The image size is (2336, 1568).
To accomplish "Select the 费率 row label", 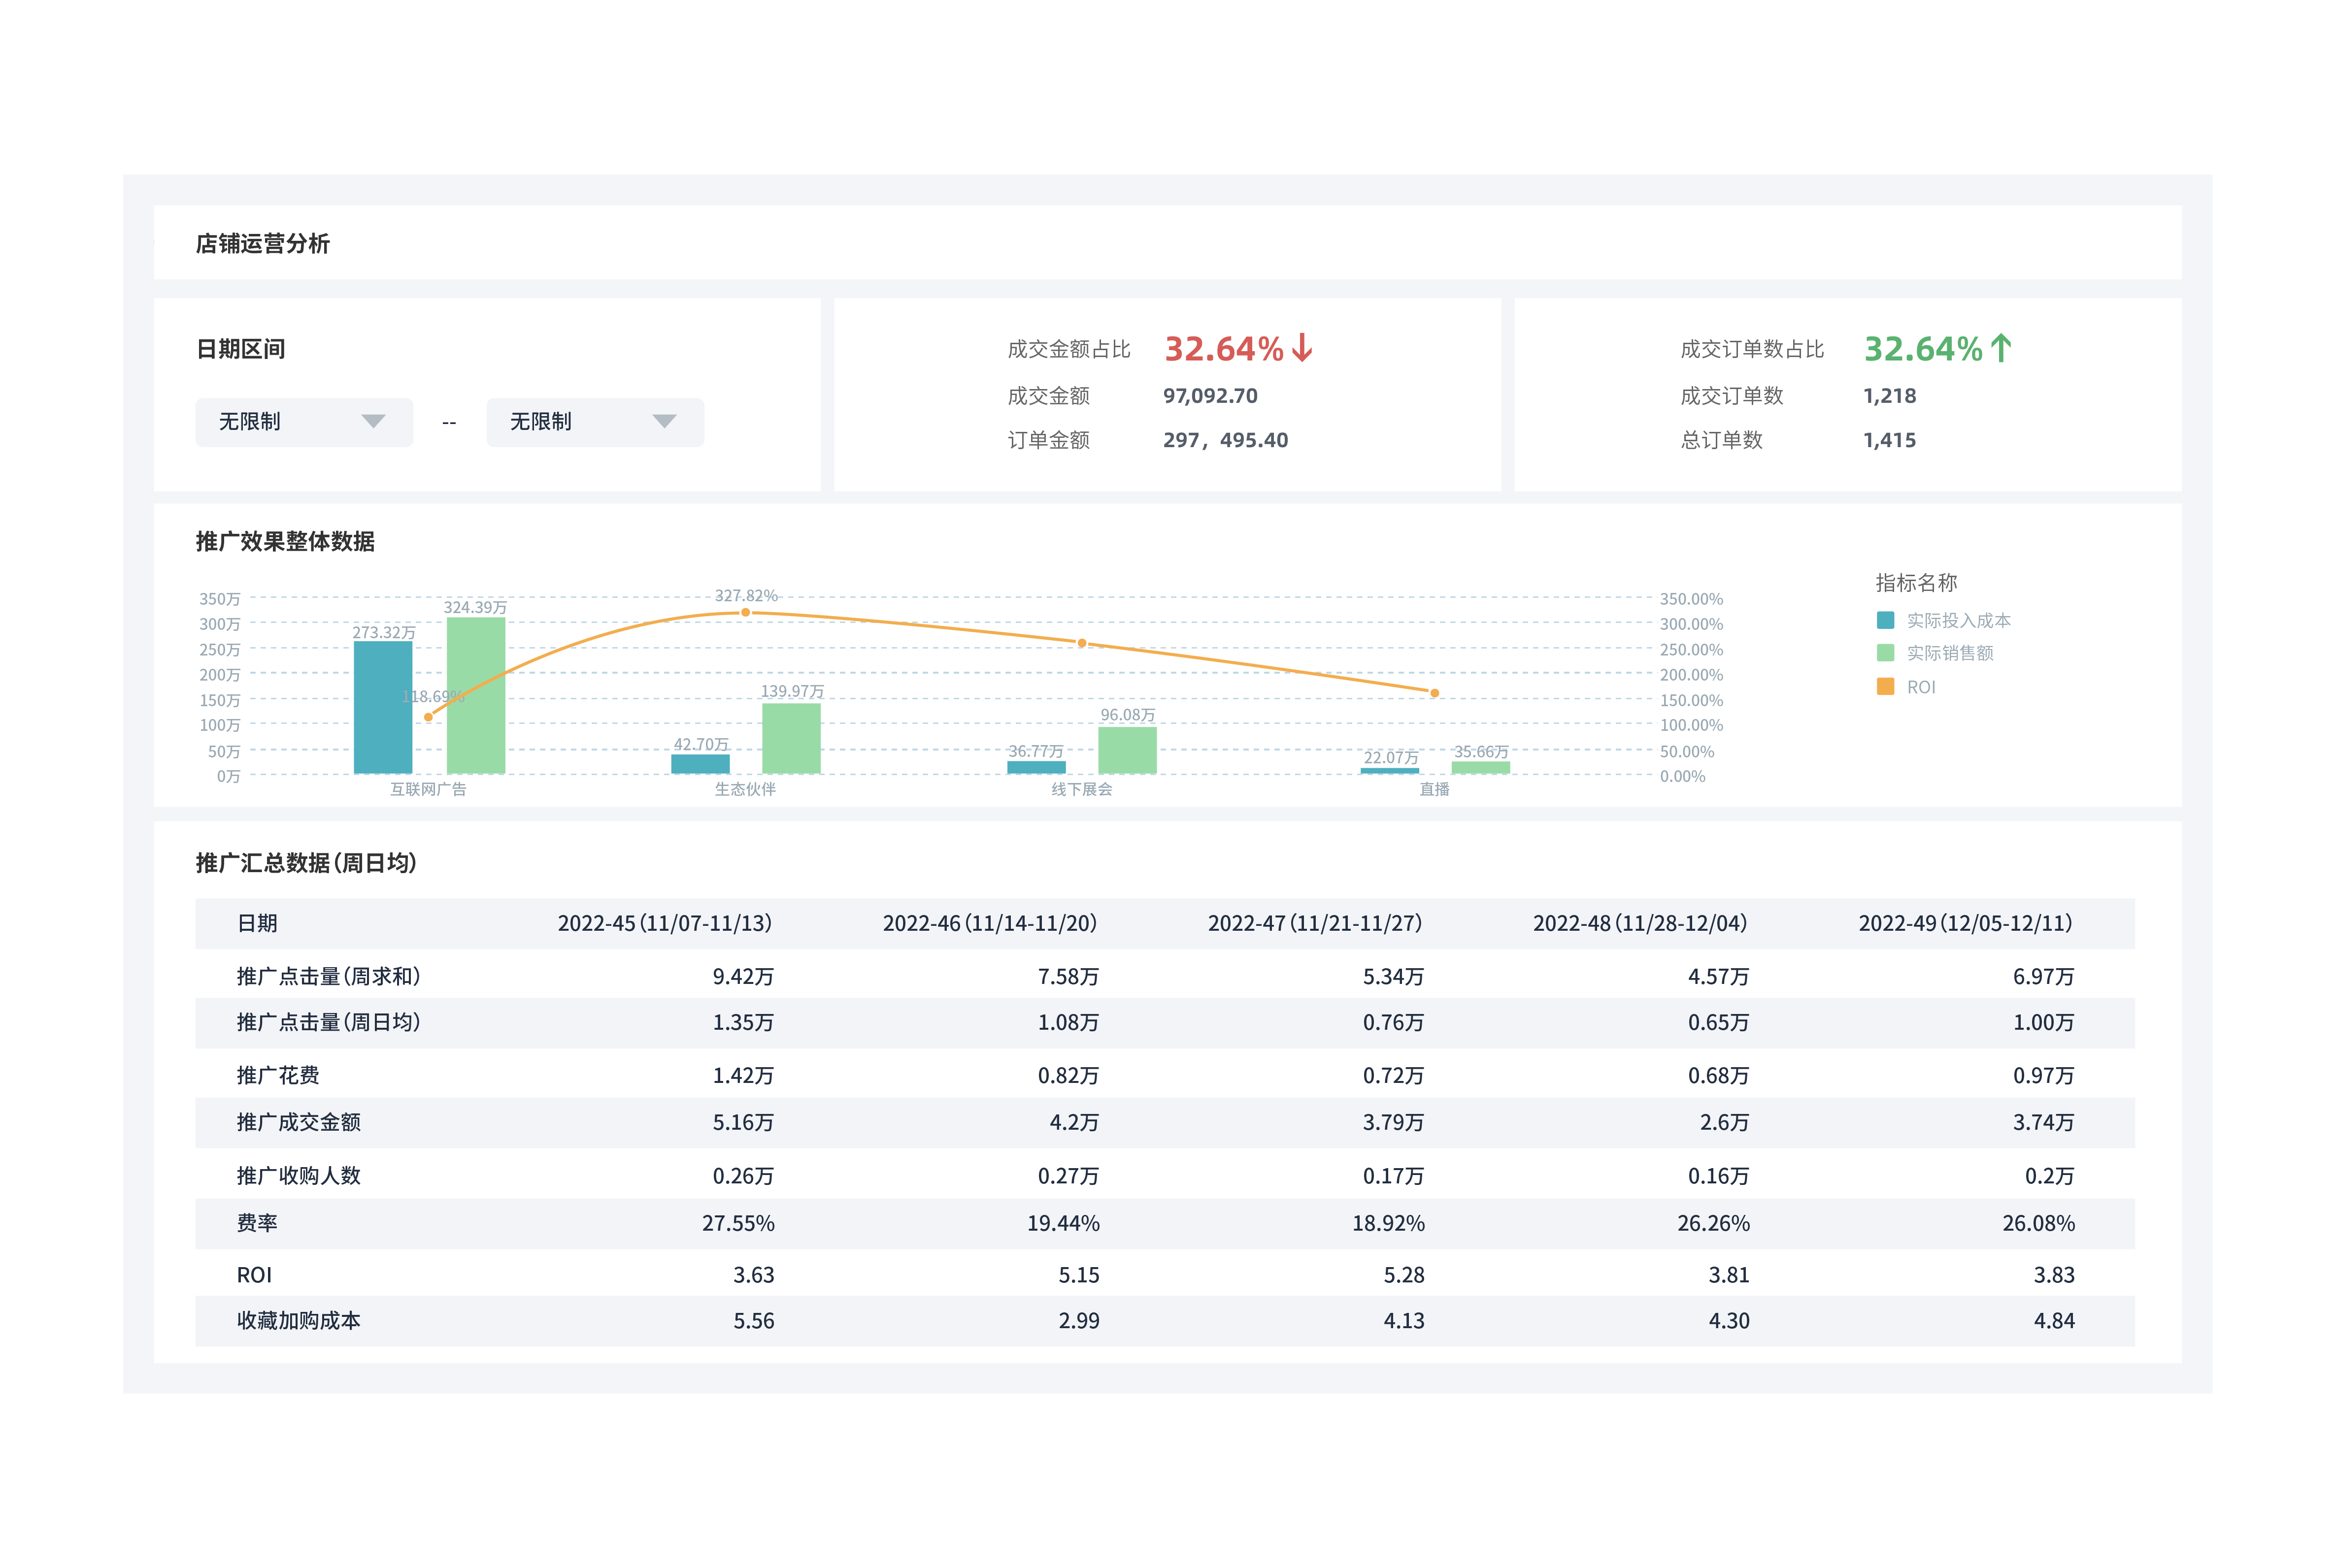I will coord(257,1224).
